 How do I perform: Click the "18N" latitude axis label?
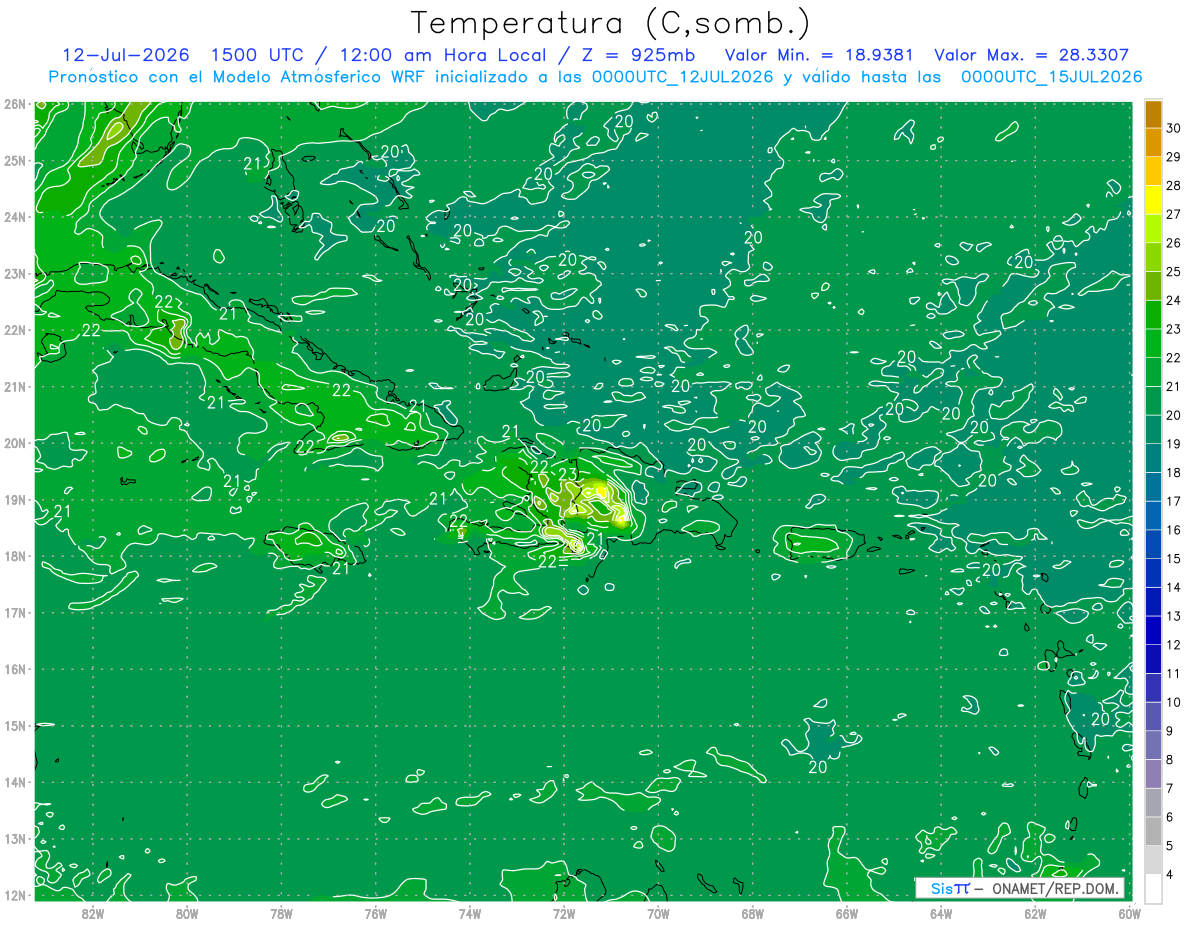(14, 556)
